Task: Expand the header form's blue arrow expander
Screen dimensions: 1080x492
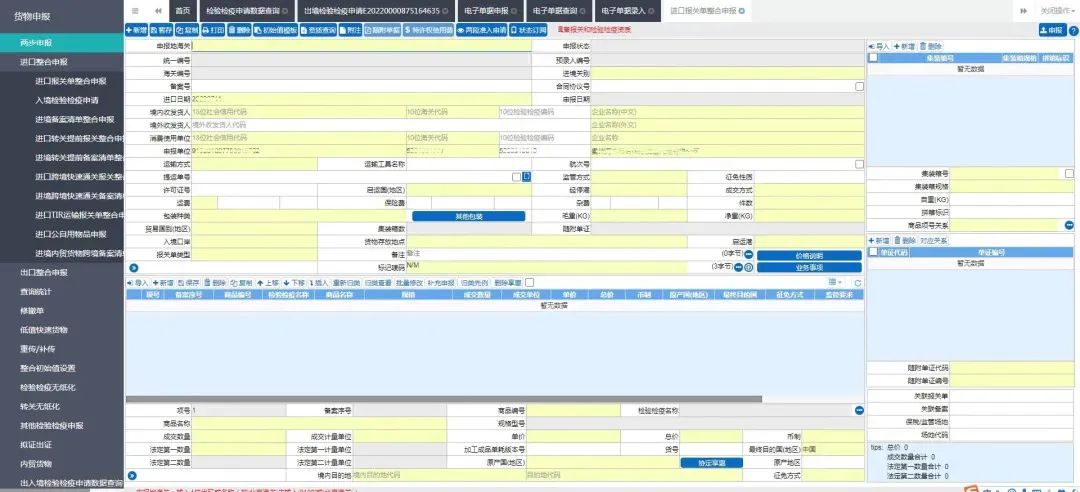Action: coord(133,267)
